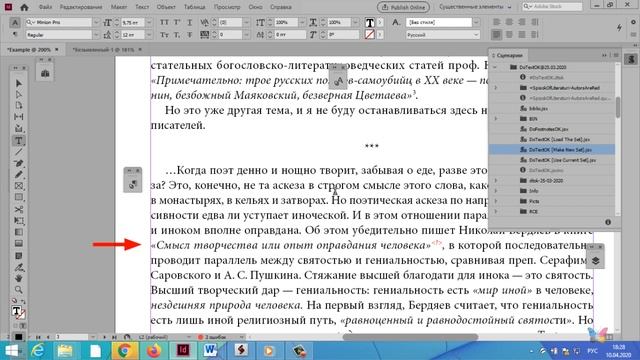Open the Редактирование menu
Screen dimensions: 640x360
(81, 7)
